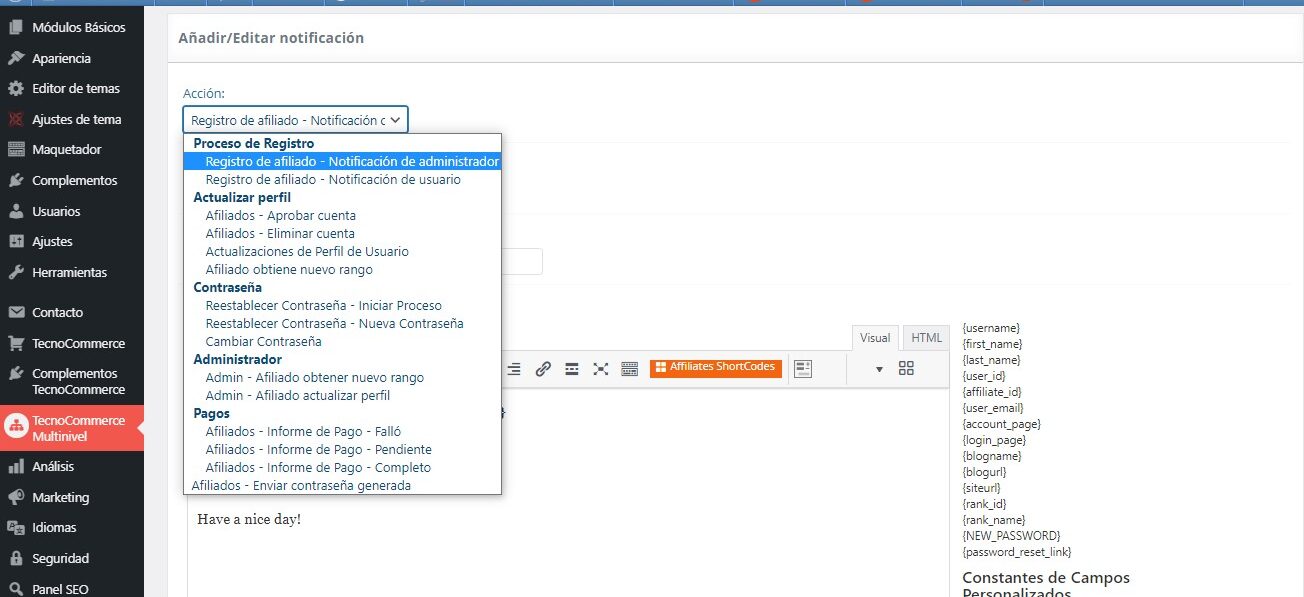This screenshot has height=597, width=1304.
Task: Select 'Registro de afiliado - Notificación de usuario'
Action: (333, 180)
